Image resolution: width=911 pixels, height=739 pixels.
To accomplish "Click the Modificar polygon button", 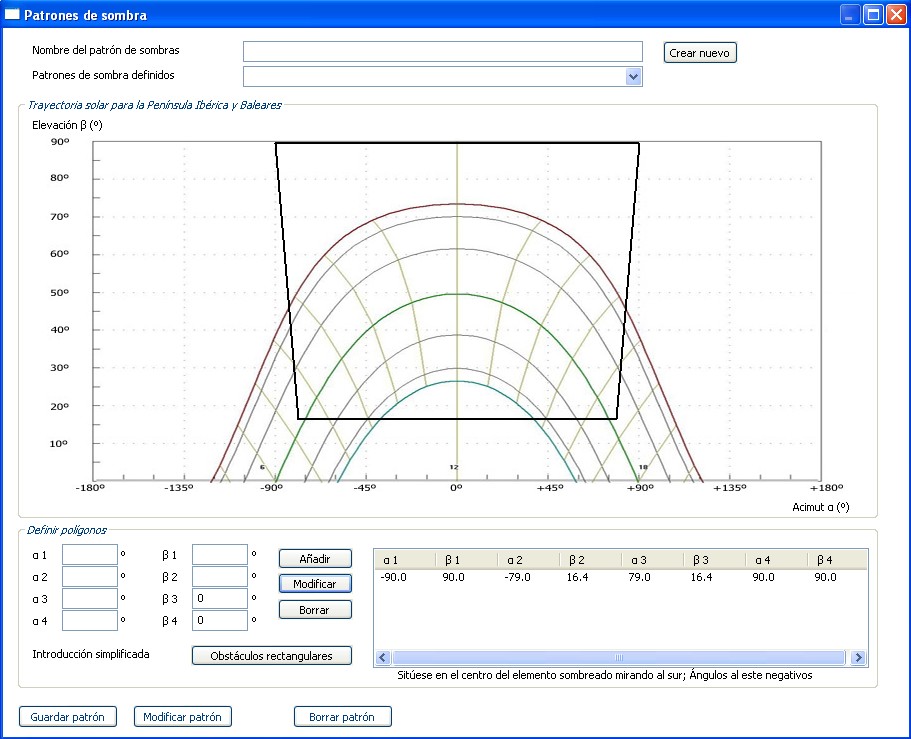I will tap(315, 584).
